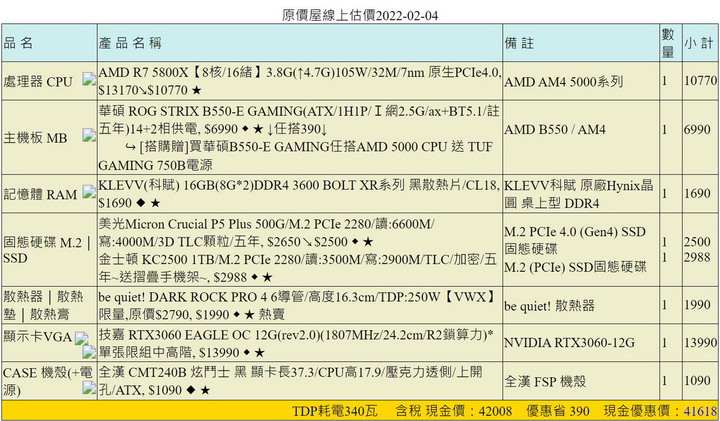720x421 pixels.
Task: Select the 散熱器 | 散熱墊 | 散熱膏 label
Action: coord(43,305)
